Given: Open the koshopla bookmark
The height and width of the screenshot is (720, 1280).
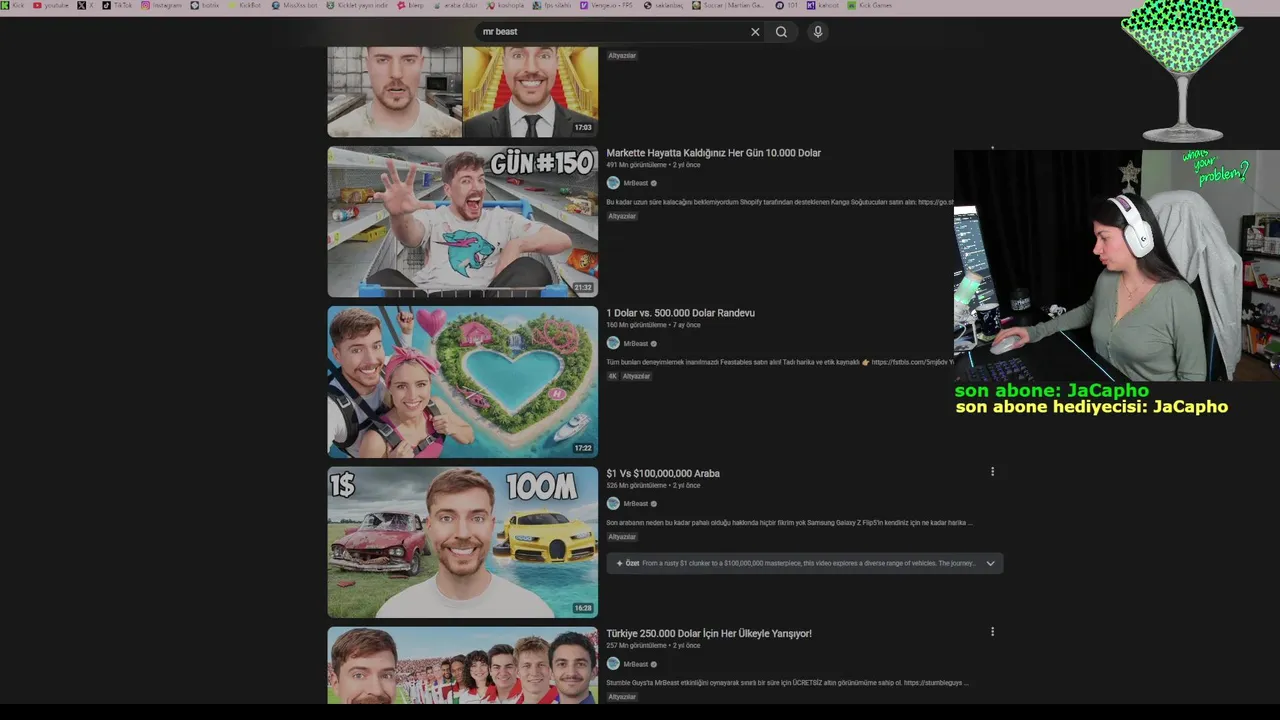Looking at the screenshot, I should pos(505,5).
